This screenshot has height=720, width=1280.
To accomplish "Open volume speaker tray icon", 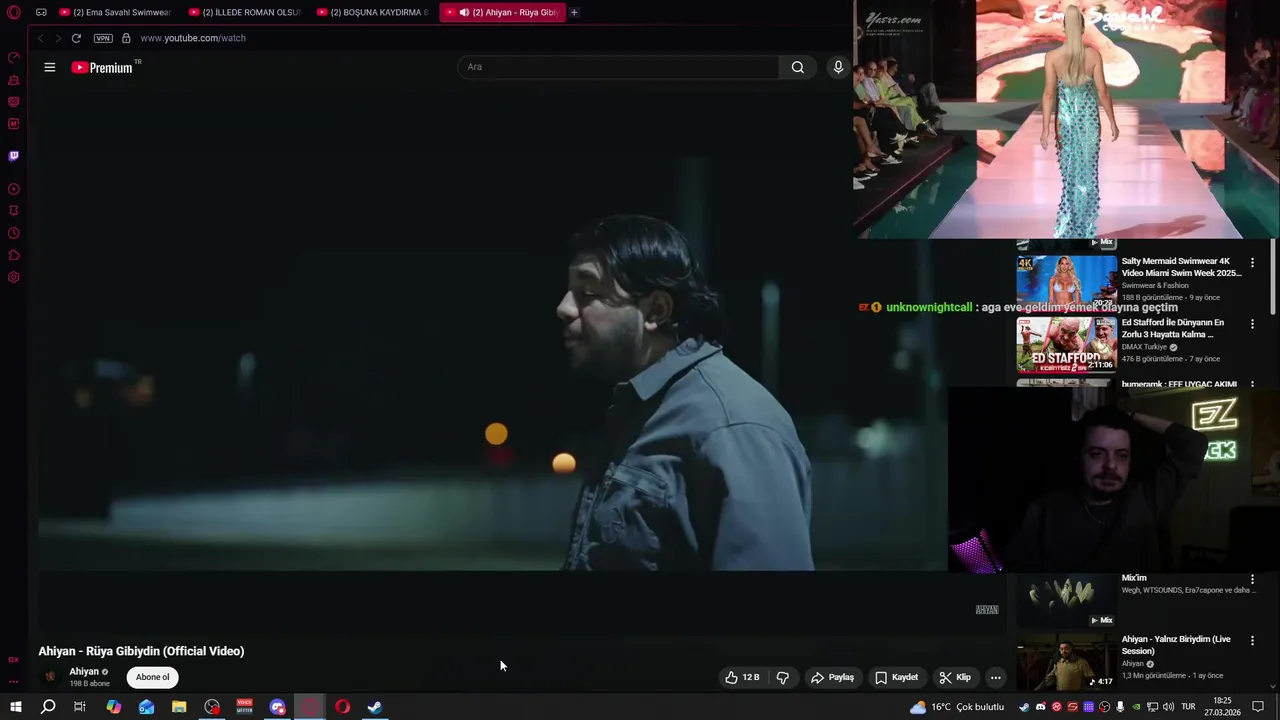I will click(x=1169, y=707).
